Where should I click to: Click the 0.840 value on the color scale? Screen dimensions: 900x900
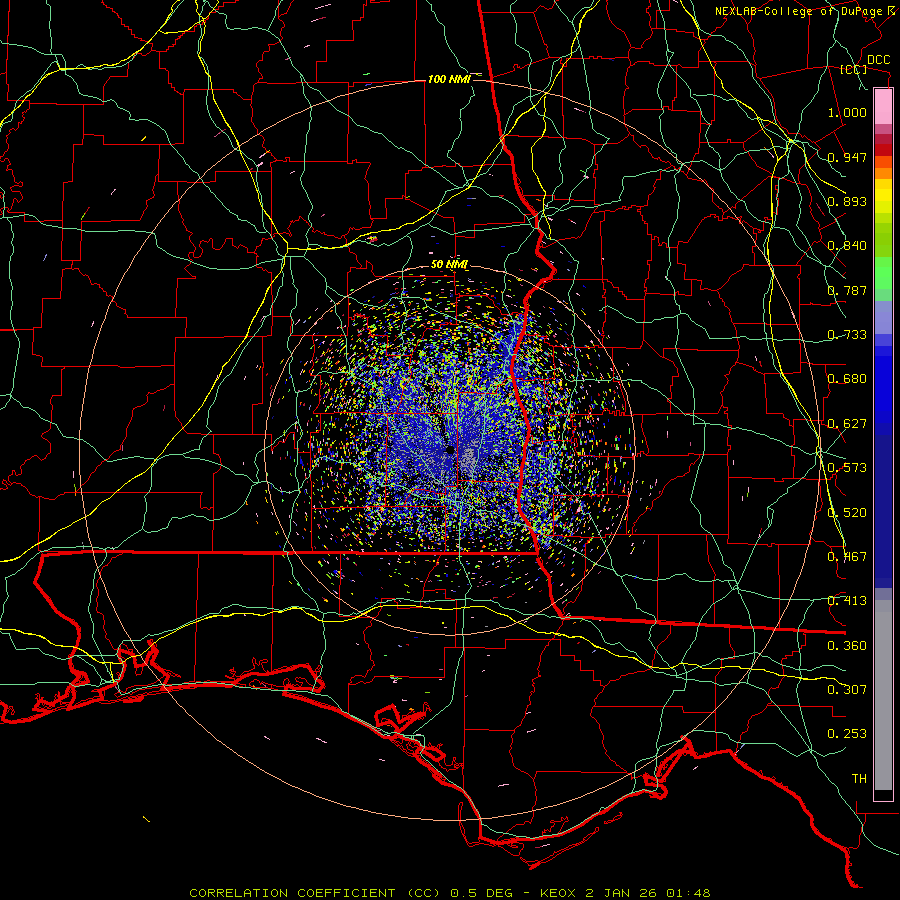[x=847, y=246]
